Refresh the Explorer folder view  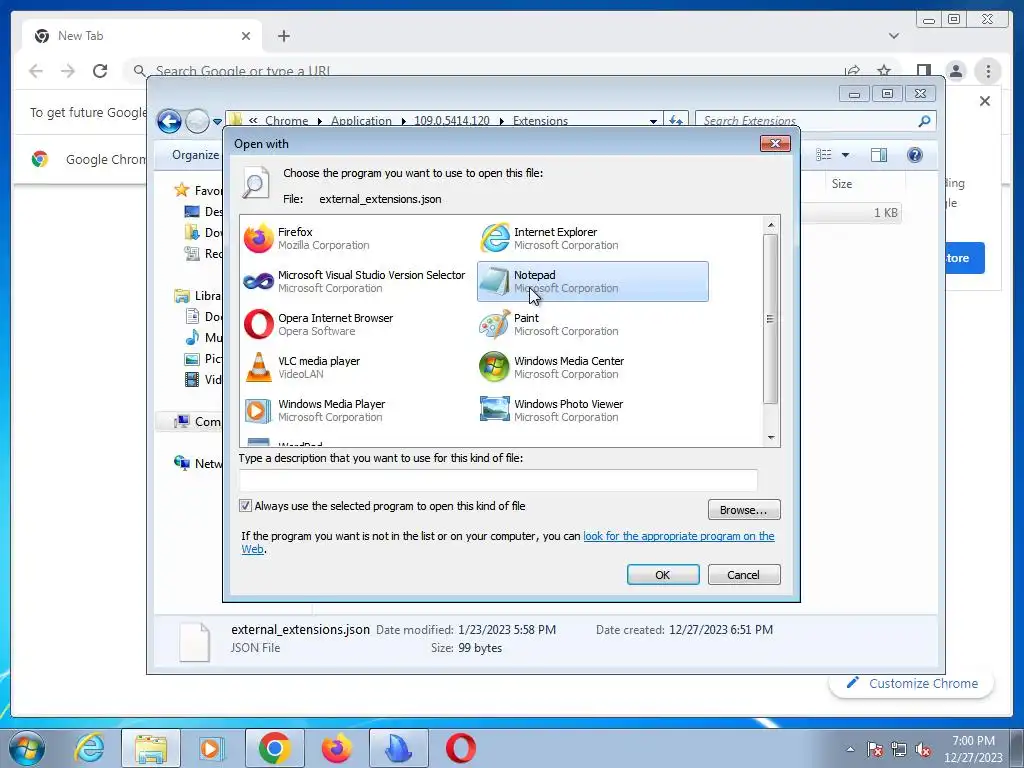click(676, 121)
